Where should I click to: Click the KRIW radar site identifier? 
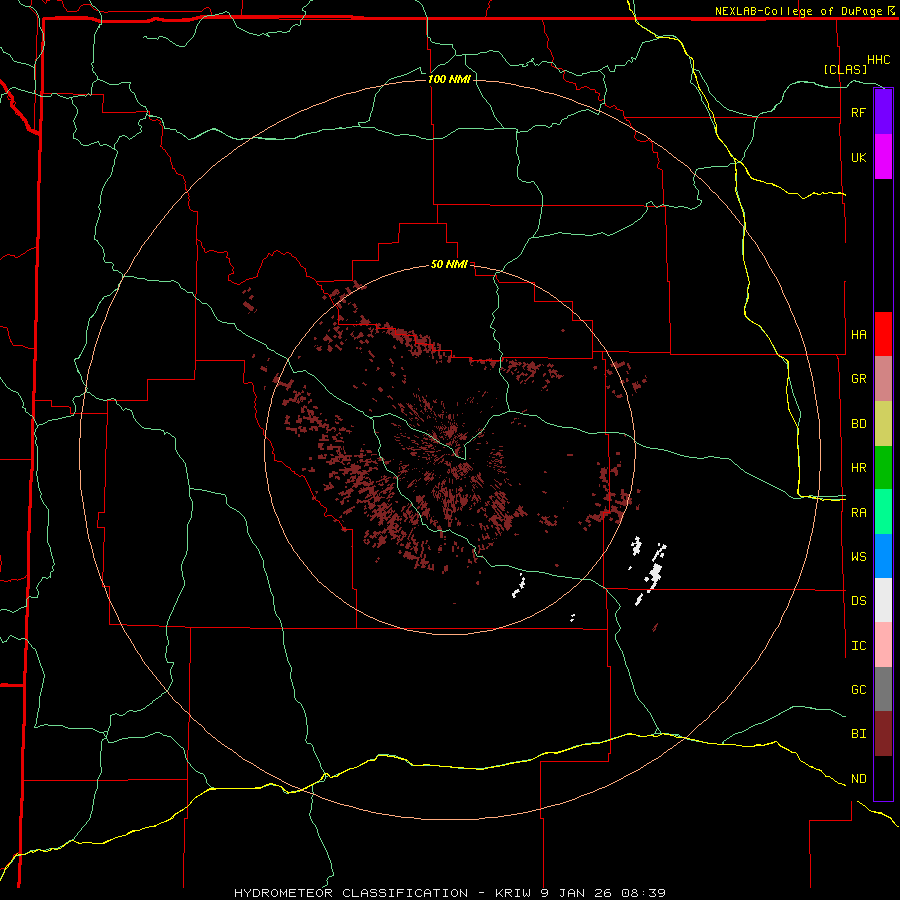tap(513, 893)
